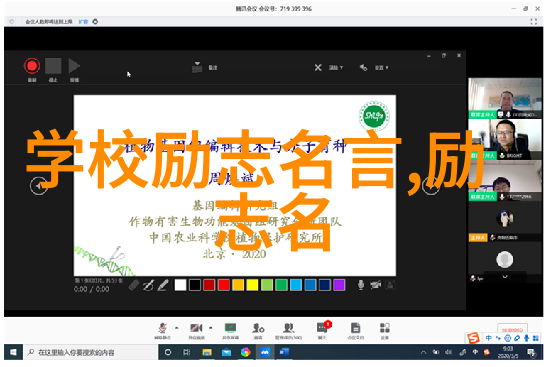This screenshot has width=550, height=367.
Task: Expand the audio options arrow beside microphone
Action: [176, 328]
